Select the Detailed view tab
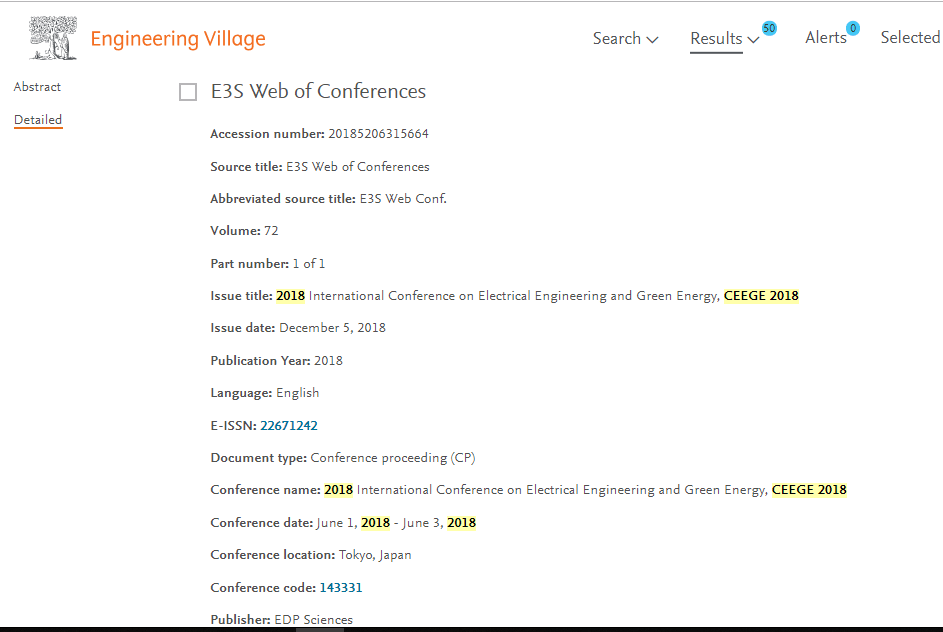 (38, 120)
